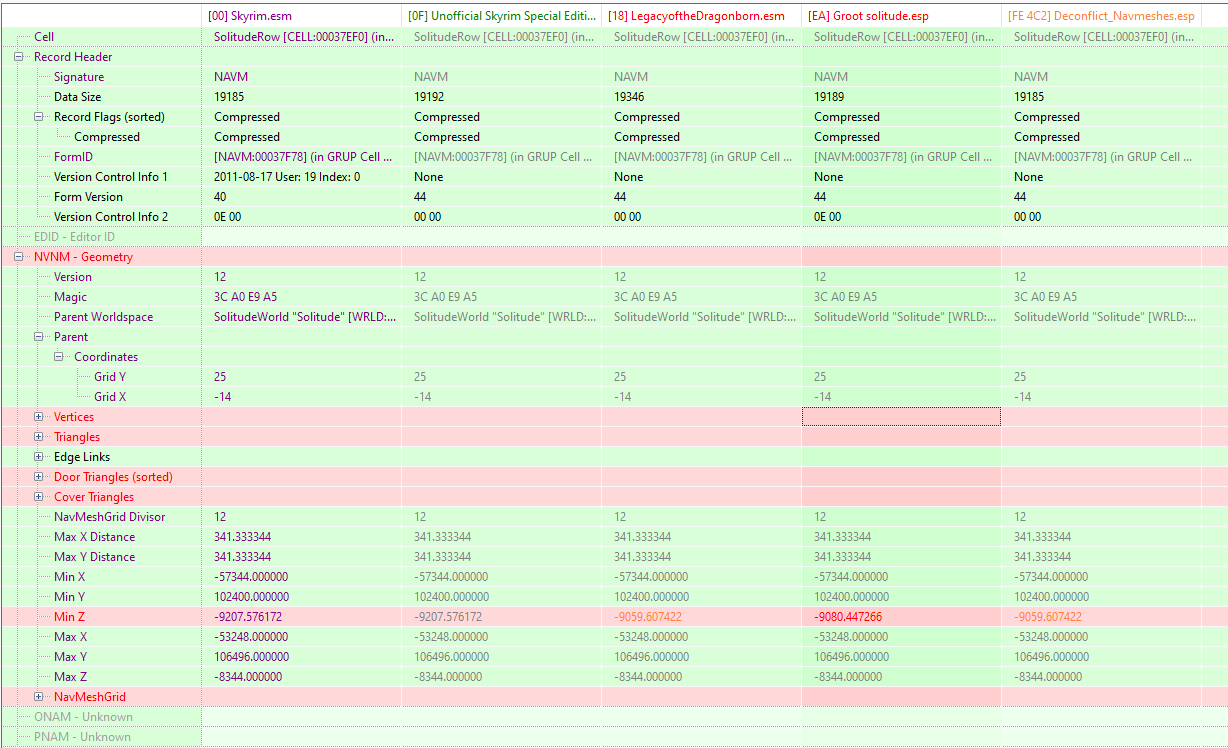Expand the Triangles node

pyautogui.click(x=39, y=437)
